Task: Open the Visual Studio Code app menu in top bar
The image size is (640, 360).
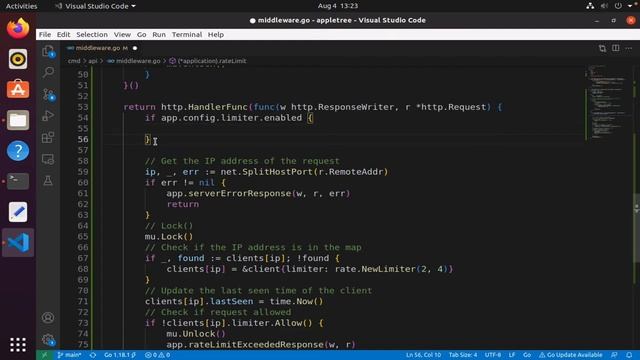Action: (96, 6)
